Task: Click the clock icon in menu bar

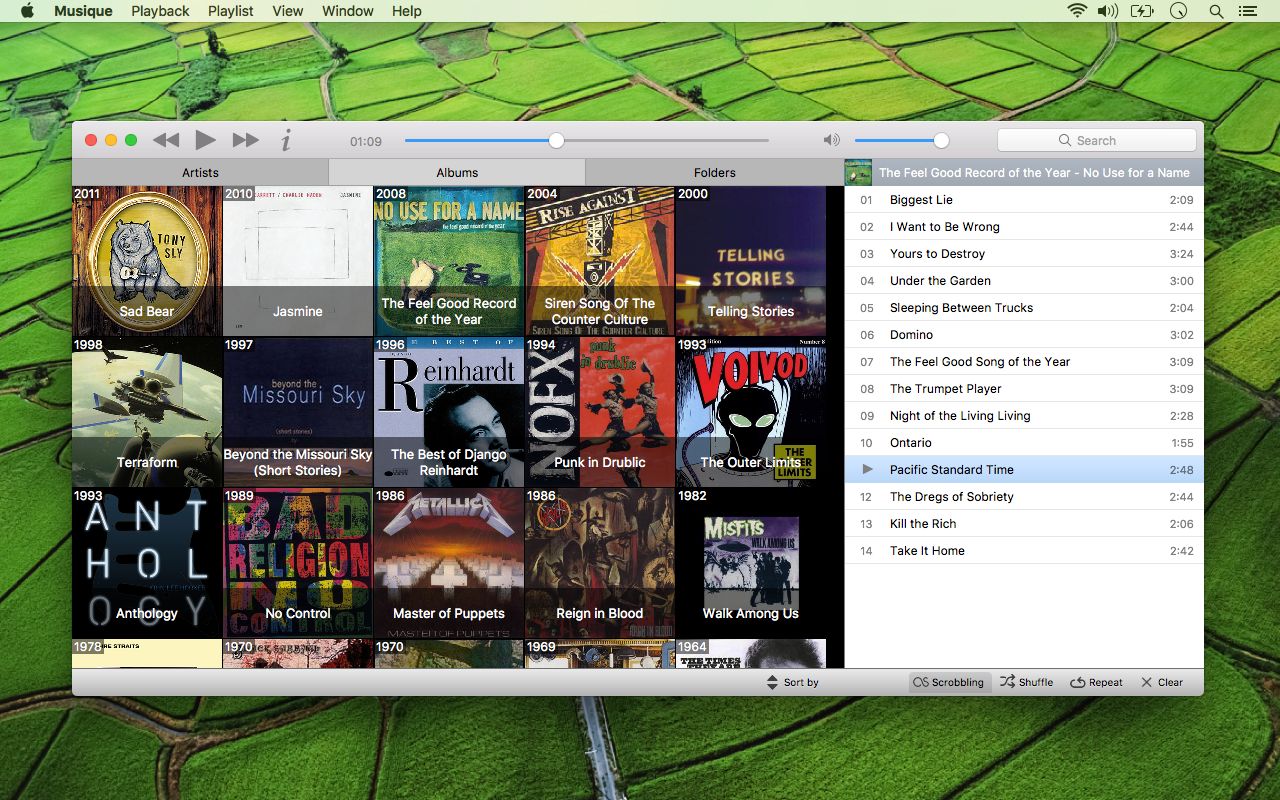Action: click(x=1179, y=11)
